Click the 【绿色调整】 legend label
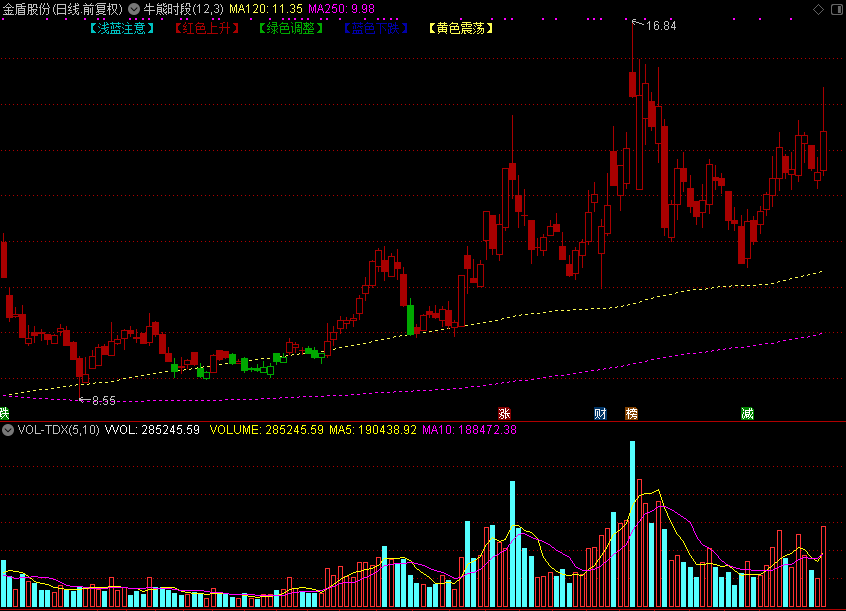The image size is (846, 611). pyautogui.click(x=291, y=29)
